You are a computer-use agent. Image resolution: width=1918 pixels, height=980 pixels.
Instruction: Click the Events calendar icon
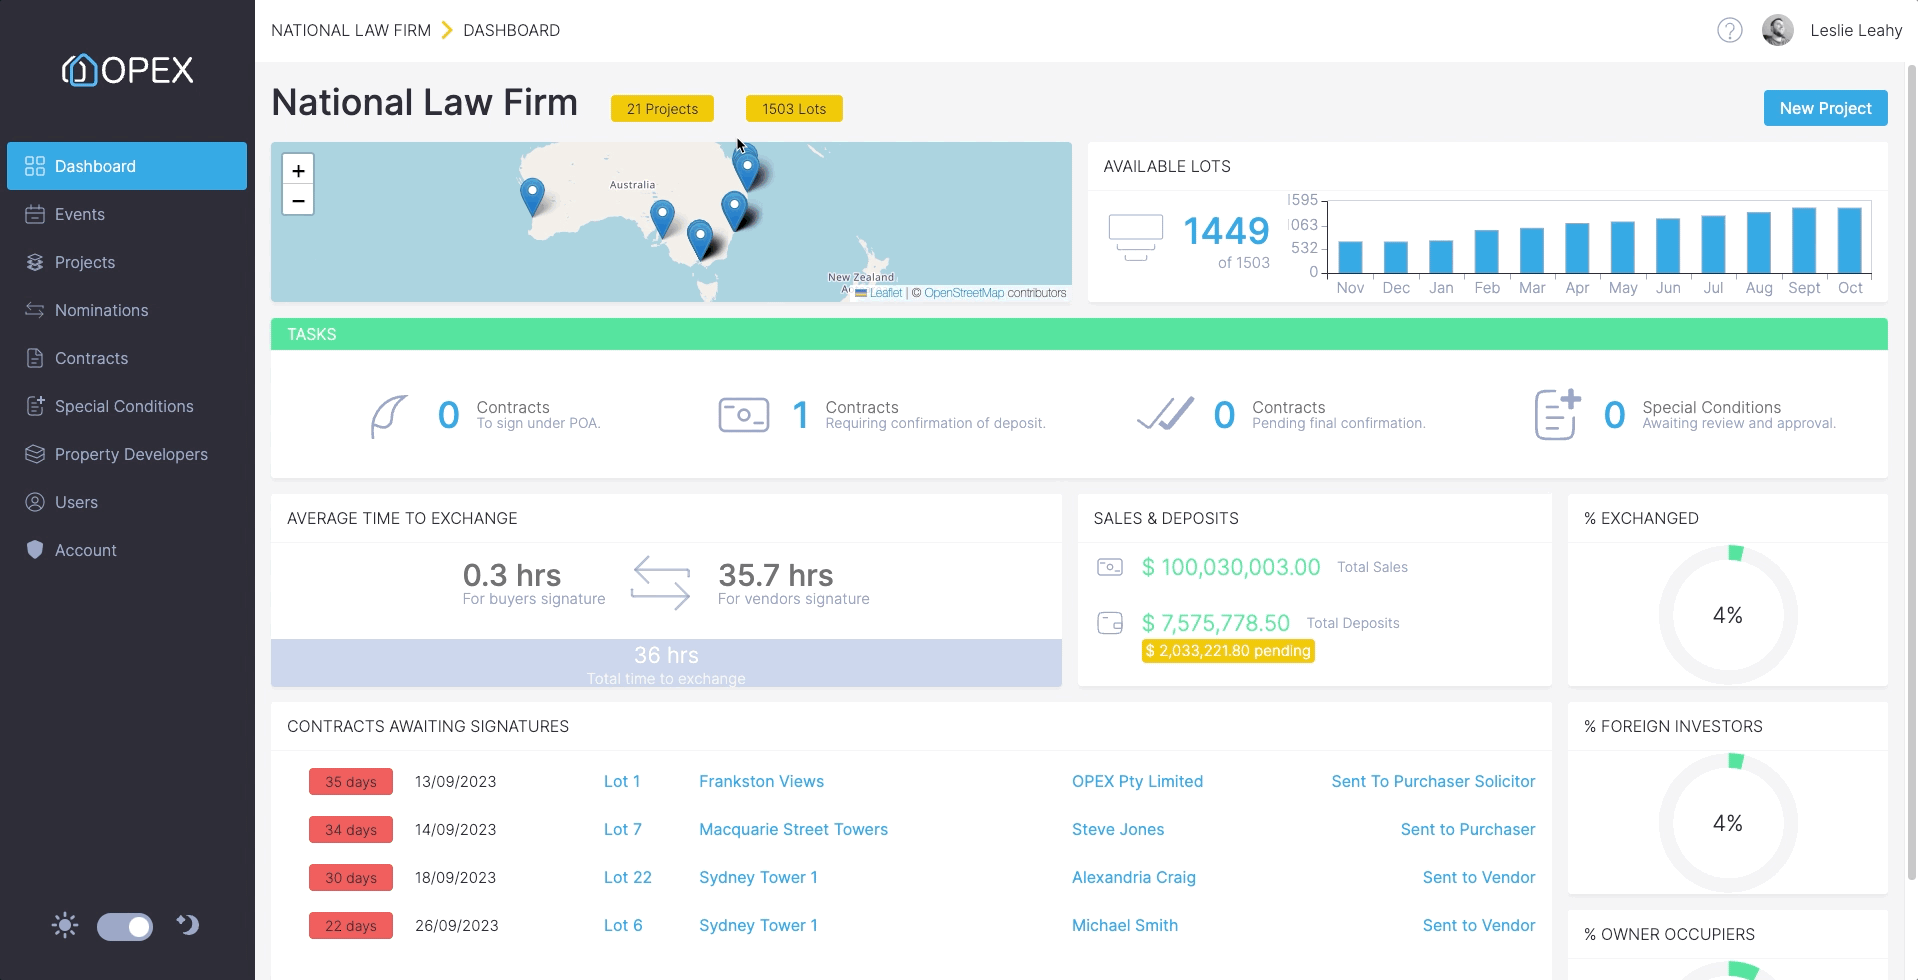pos(35,214)
